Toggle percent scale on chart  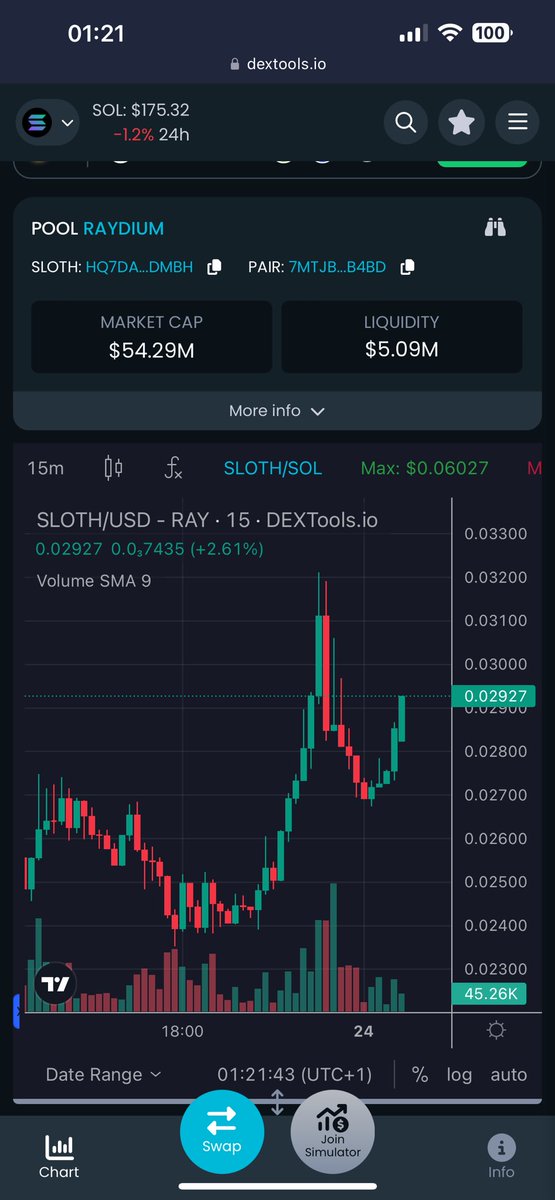[x=420, y=1075]
